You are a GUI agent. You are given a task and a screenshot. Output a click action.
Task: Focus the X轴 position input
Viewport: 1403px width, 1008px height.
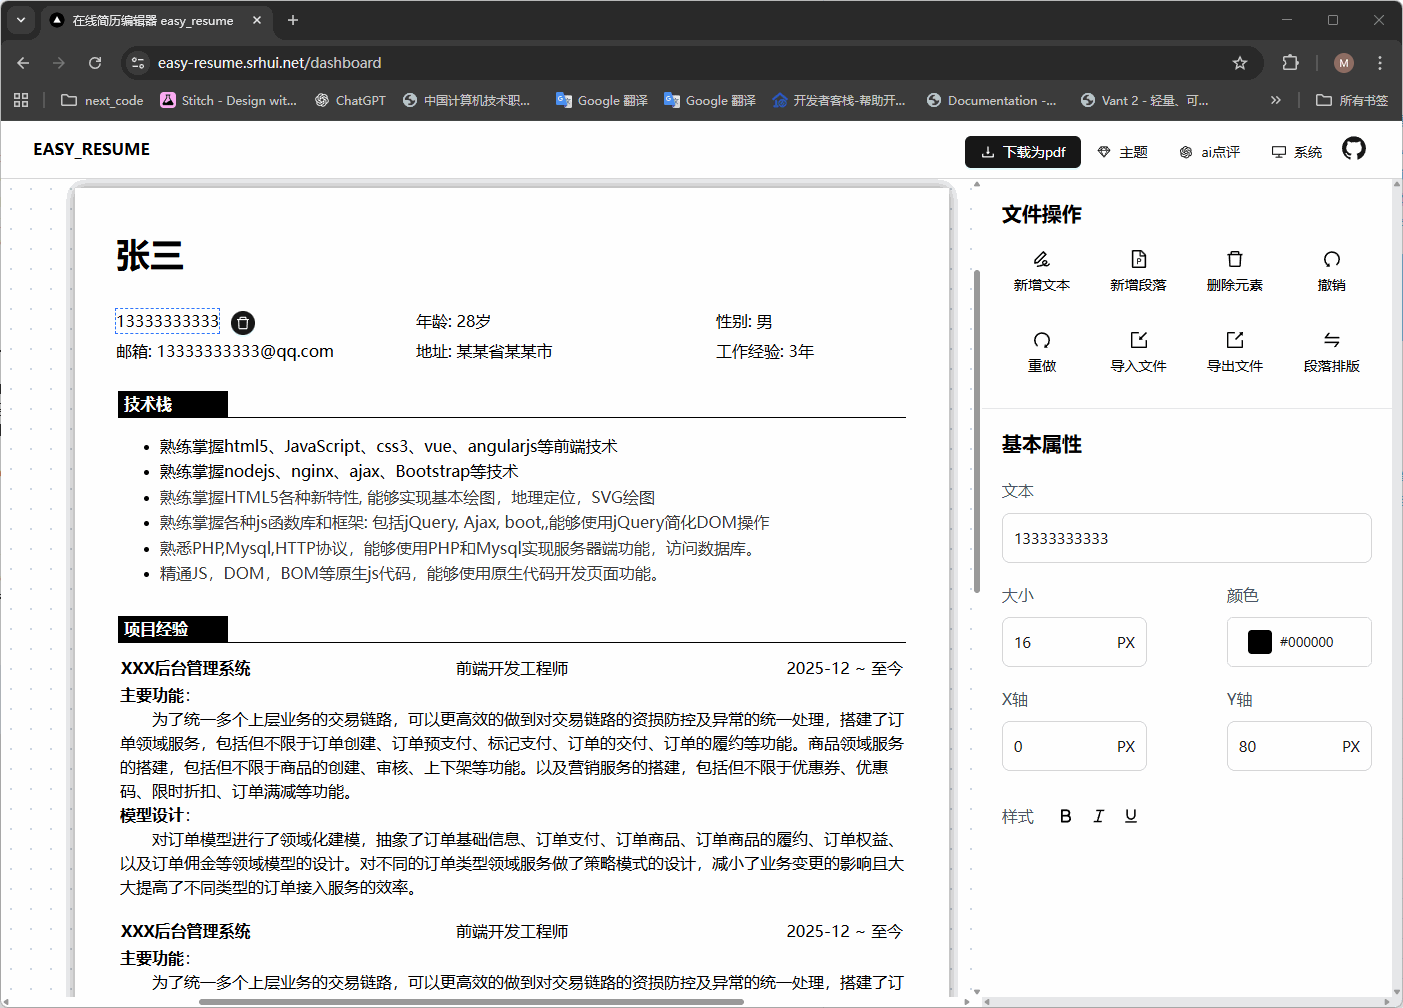tap(1074, 746)
